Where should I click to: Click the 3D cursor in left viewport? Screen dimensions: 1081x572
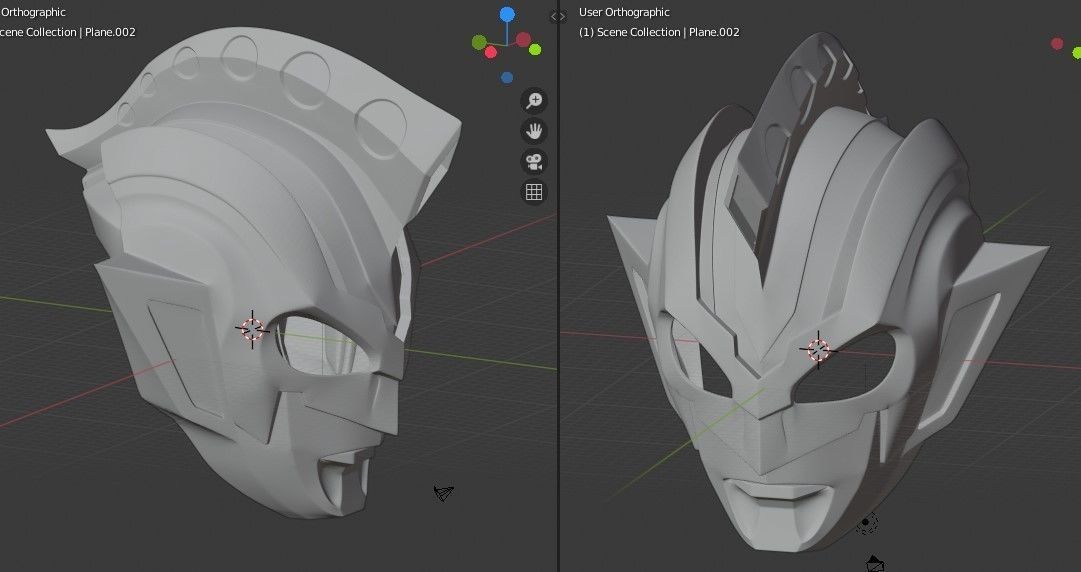(x=252, y=330)
